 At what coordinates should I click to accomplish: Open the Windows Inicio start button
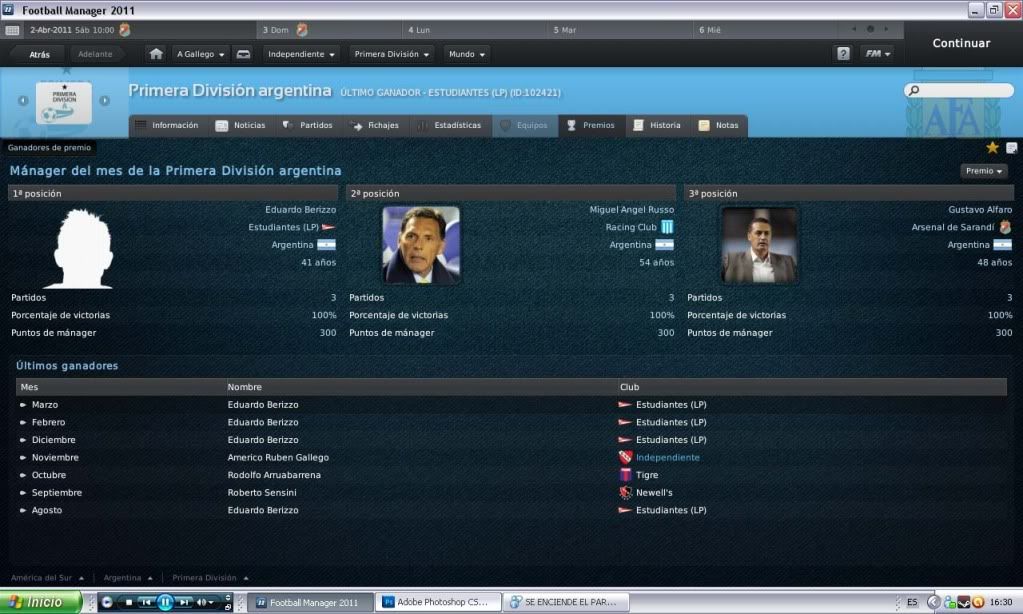(x=40, y=602)
